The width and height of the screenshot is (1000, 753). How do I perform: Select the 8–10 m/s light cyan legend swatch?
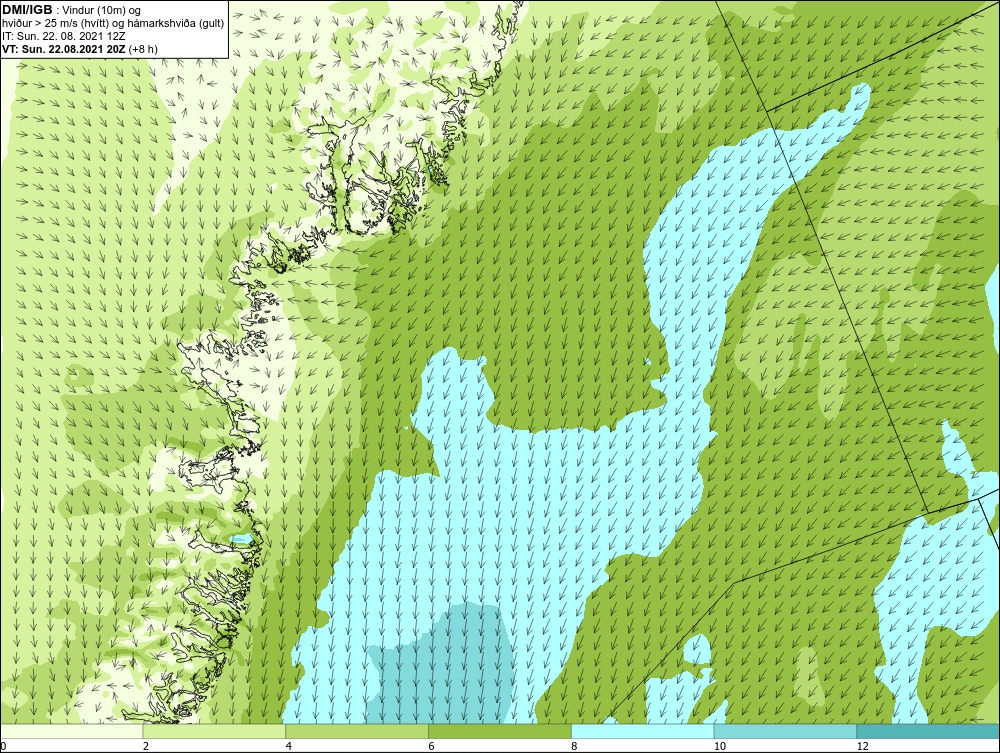tap(643, 731)
